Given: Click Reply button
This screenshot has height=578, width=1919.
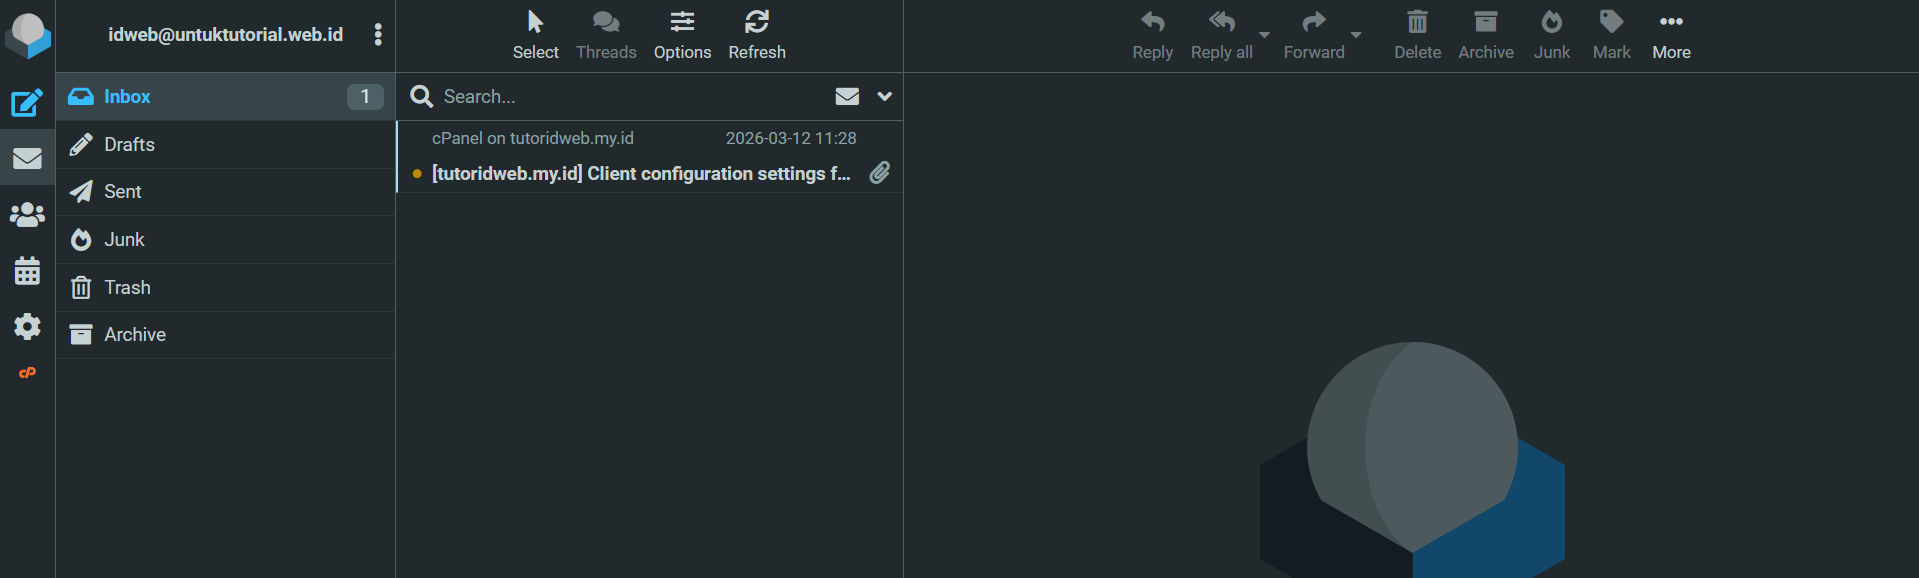Looking at the screenshot, I should pyautogui.click(x=1152, y=36).
